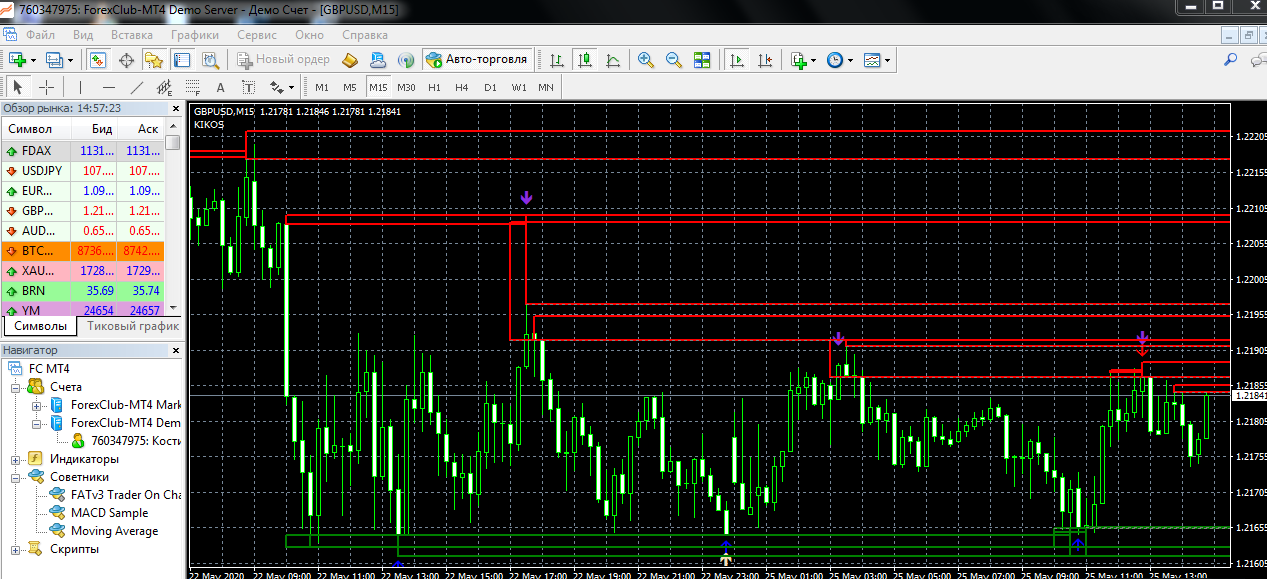Zoom out of the chart
This screenshot has height=579, width=1267.
click(x=674, y=60)
